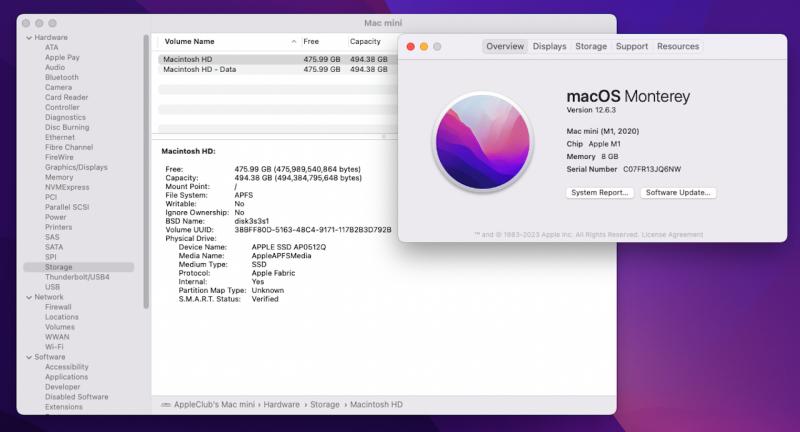Select Applications under Software
Screen dimensions: 800x432
click(x=66, y=377)
